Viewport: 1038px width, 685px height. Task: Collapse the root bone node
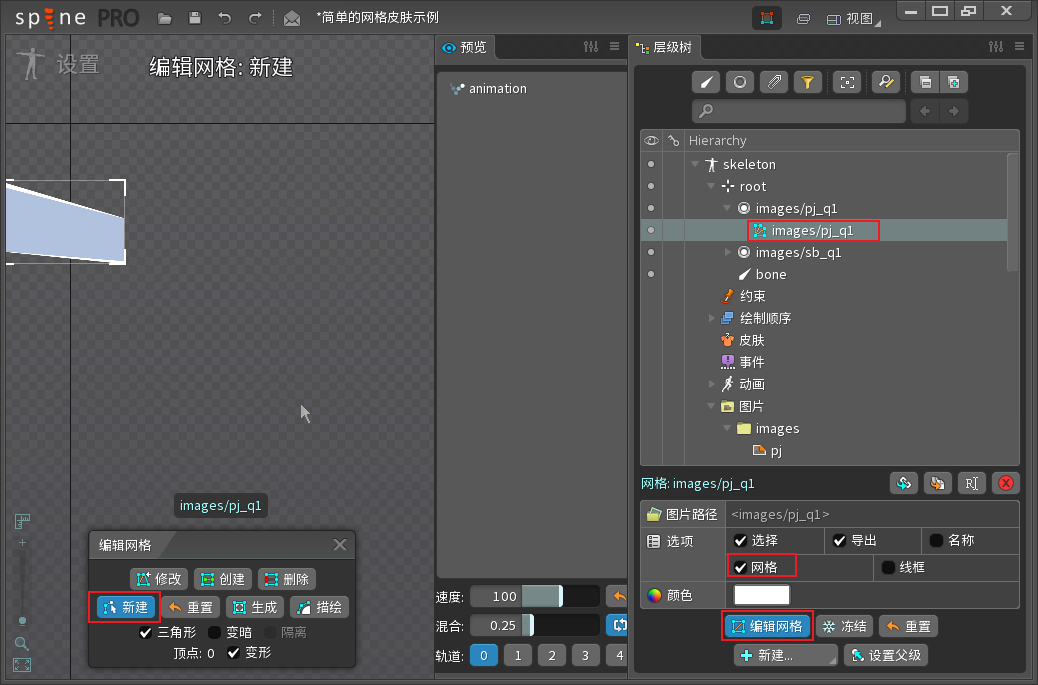(x=711, y=186)
